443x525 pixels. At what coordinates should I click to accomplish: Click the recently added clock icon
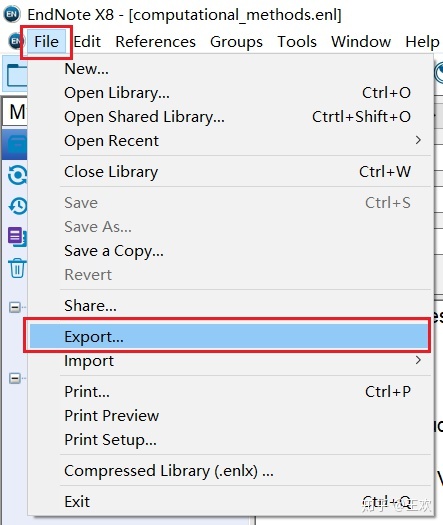pos(18,206)
